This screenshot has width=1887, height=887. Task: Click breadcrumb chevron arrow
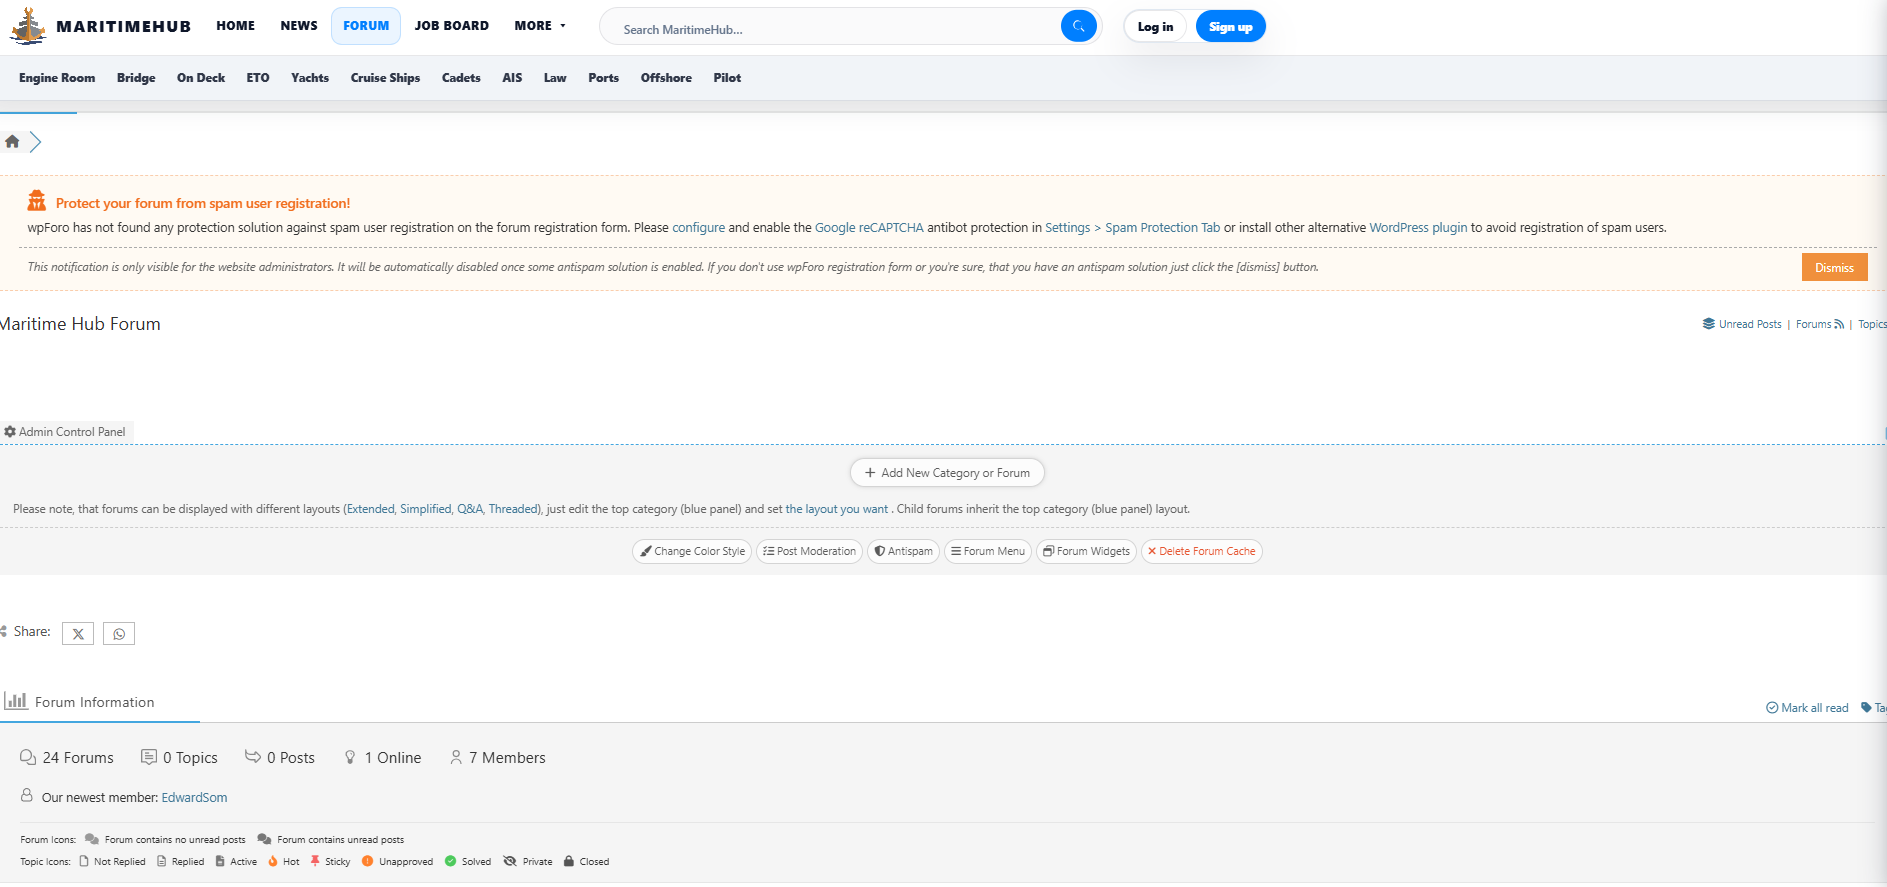click(36, 142)
